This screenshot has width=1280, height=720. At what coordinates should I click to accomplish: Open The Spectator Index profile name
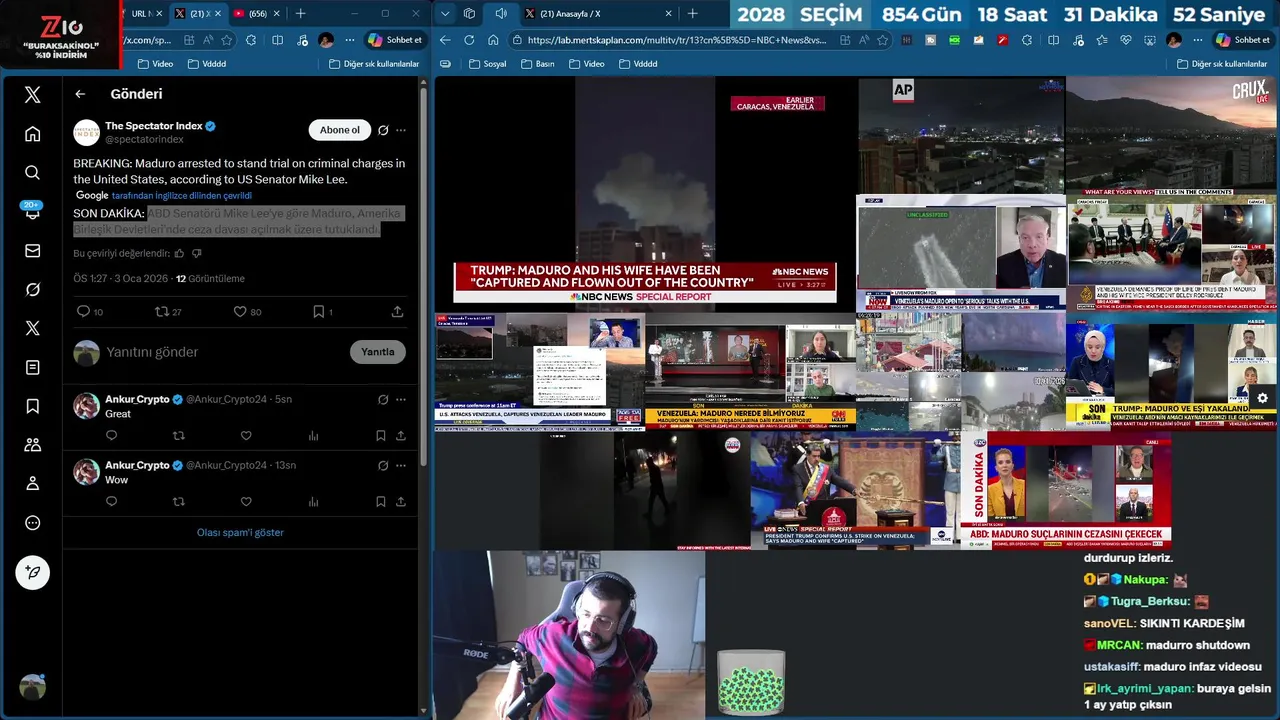click(153, 126)
